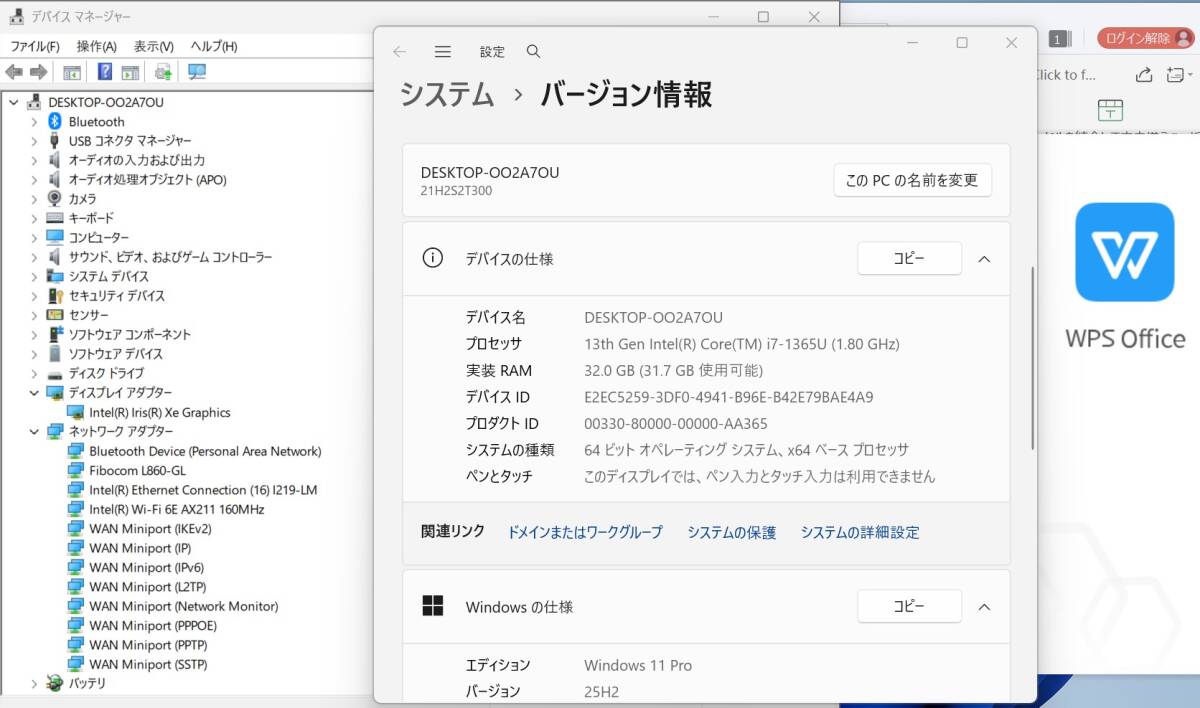Viewport: 1200px width, 708px height.
Task: Collapse the デバイスの仕様 section chevron
Action: click(x=984, y=259)
